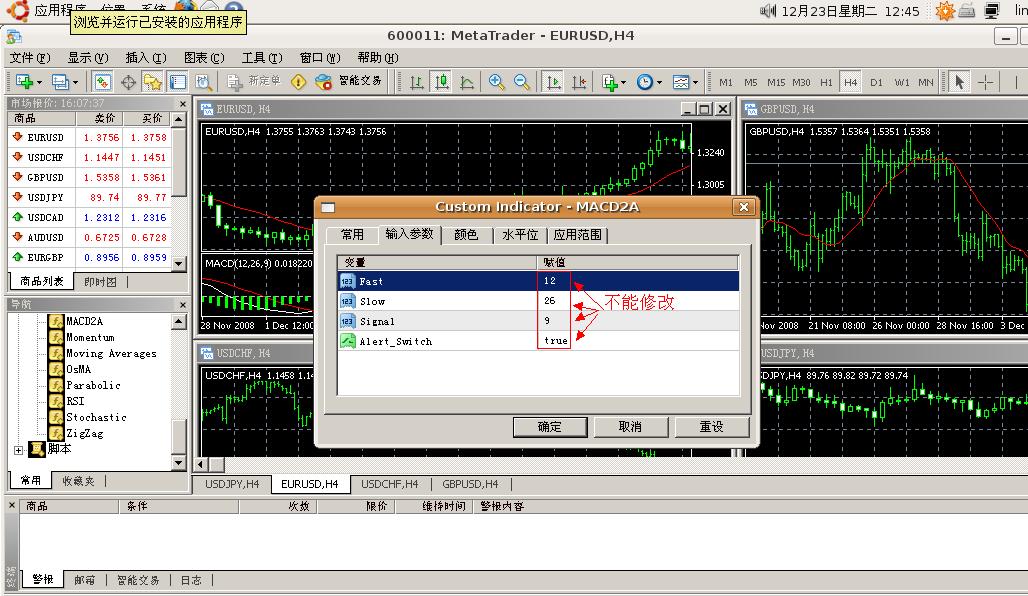Switch chart to bar chart
Viewport: 1028px width, 596px height.
416,82
